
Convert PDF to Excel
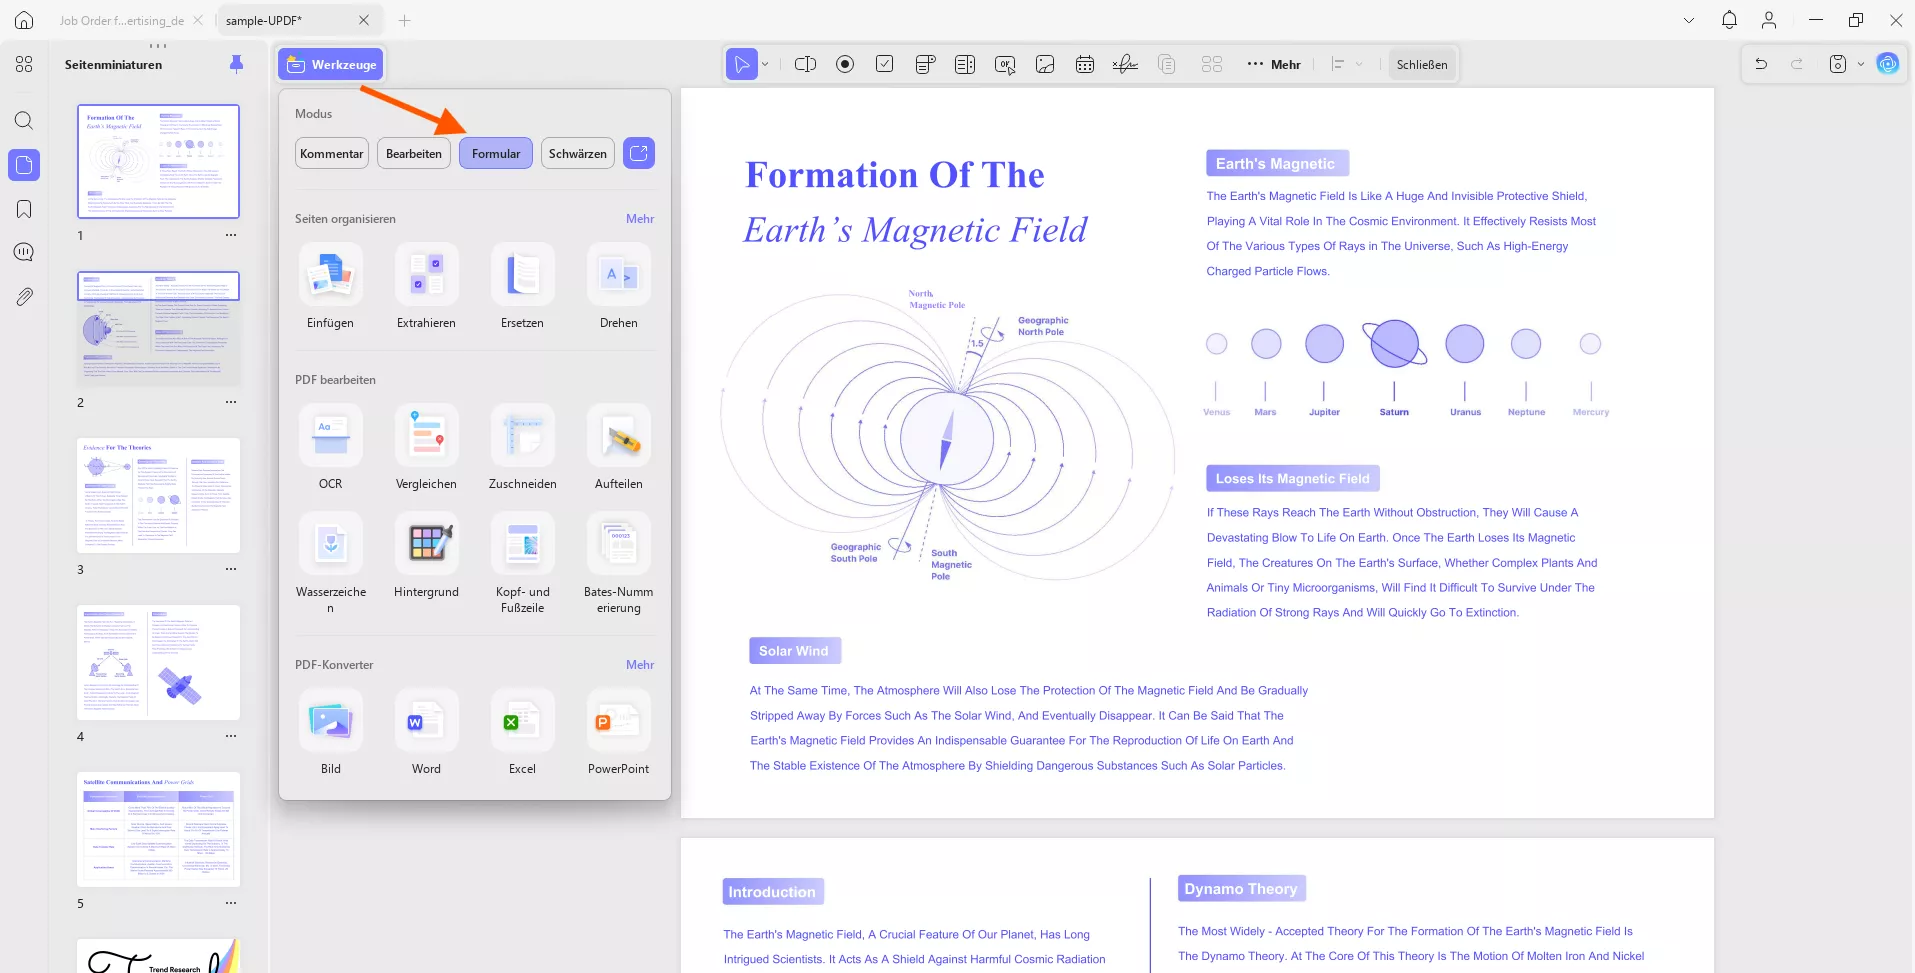[522, 732]
